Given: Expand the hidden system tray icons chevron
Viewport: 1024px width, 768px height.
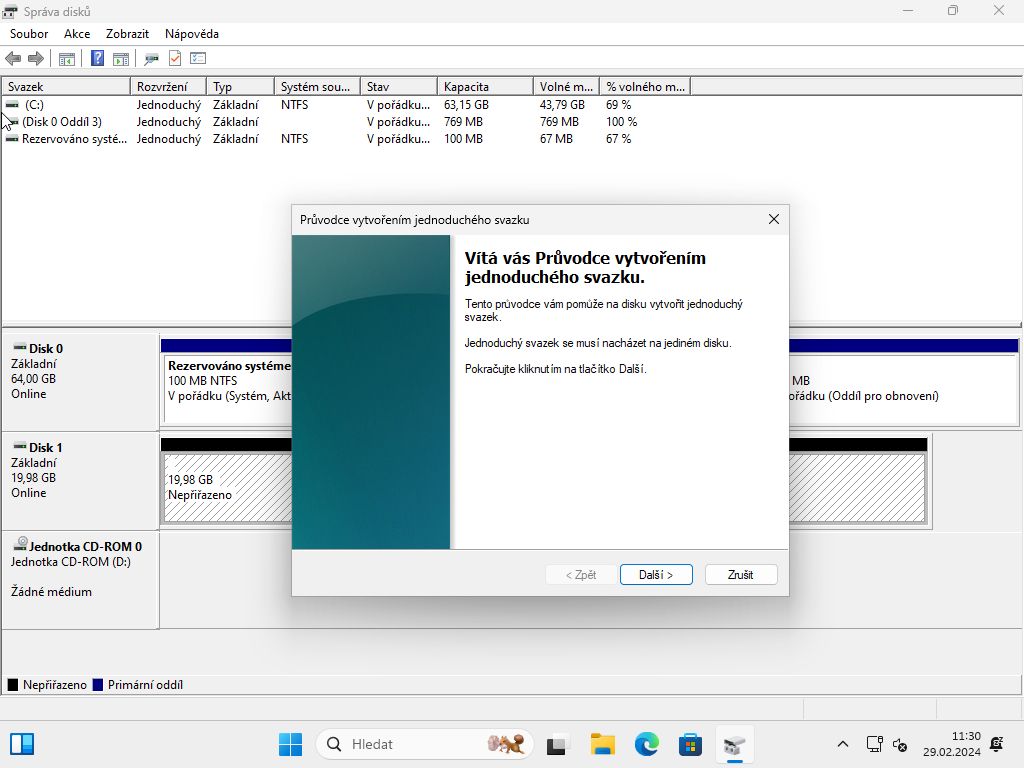Looking at the screenshot, I should pyautogui.click(x=843, y=744).
